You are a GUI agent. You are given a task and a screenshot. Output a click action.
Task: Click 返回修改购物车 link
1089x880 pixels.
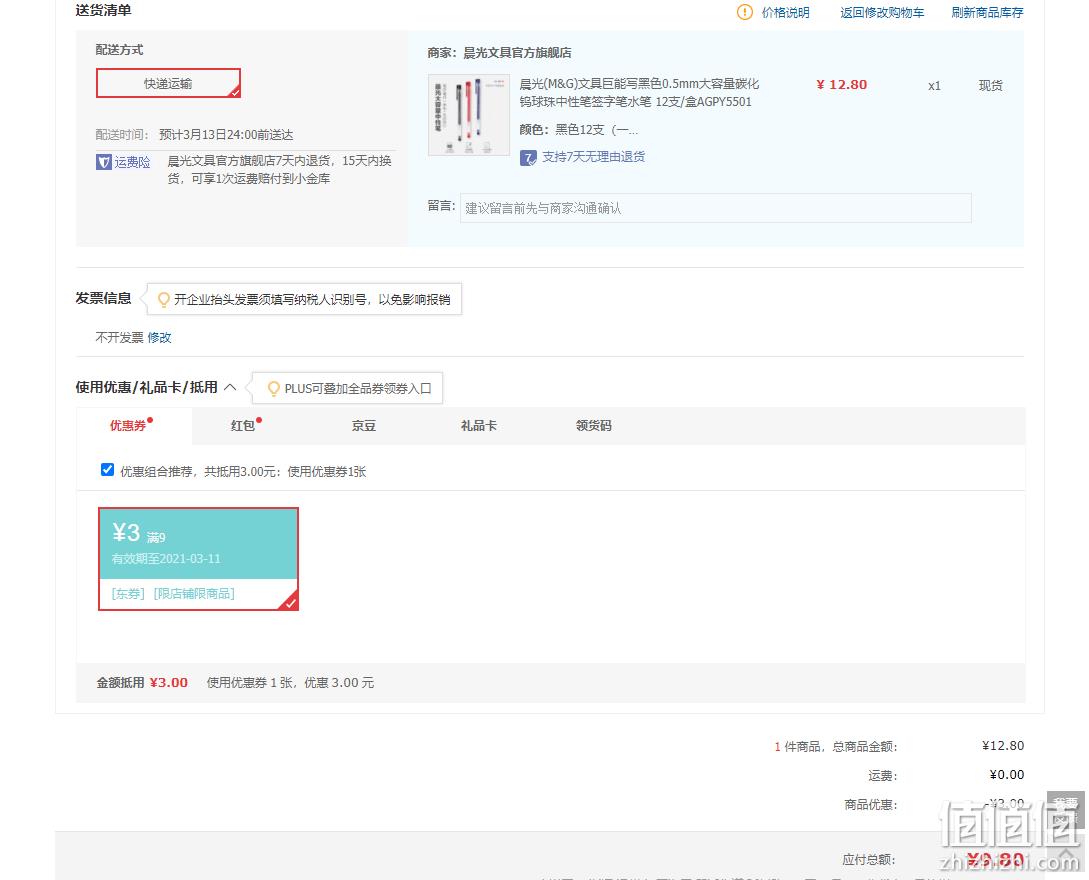point(882,13)
